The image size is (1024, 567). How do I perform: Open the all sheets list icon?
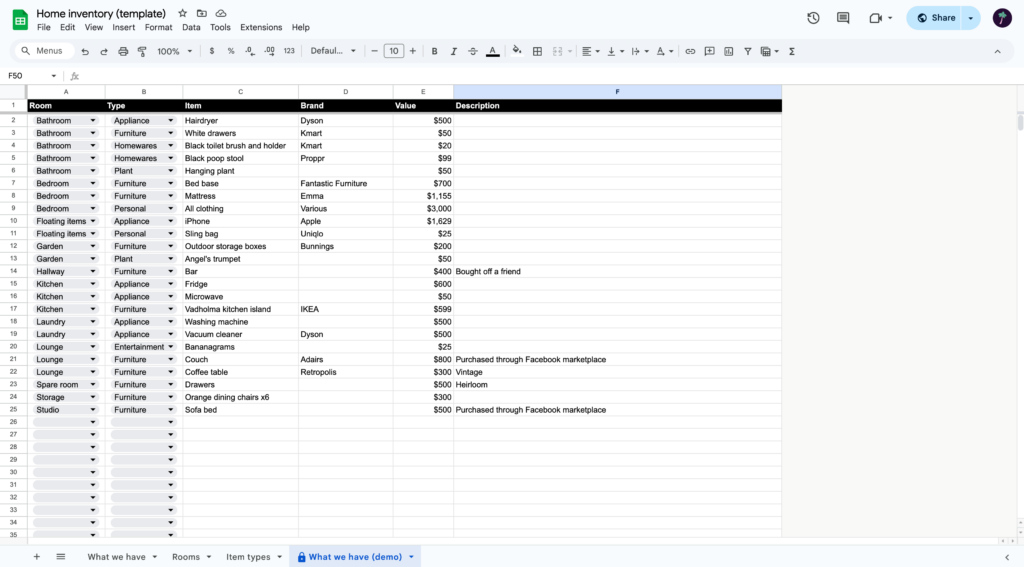tap(61, 557)
